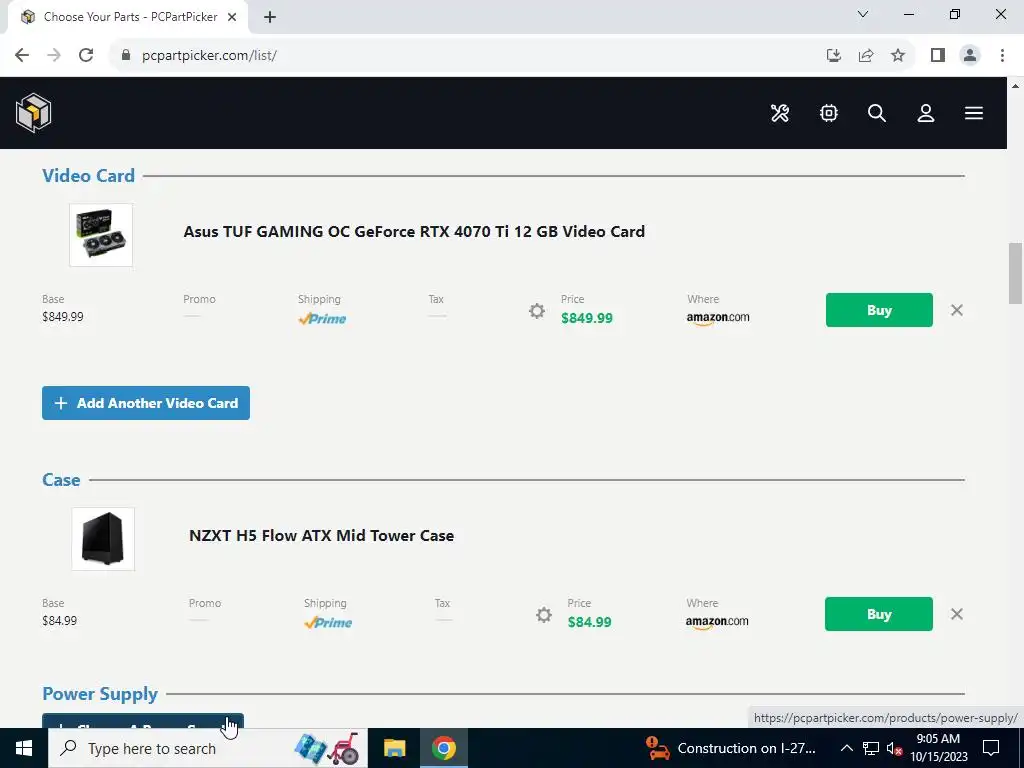Open tab search chevron in title bar
Image resolution: width=1024 pixels, height=768 pixels.
click(x=863, y=14)
